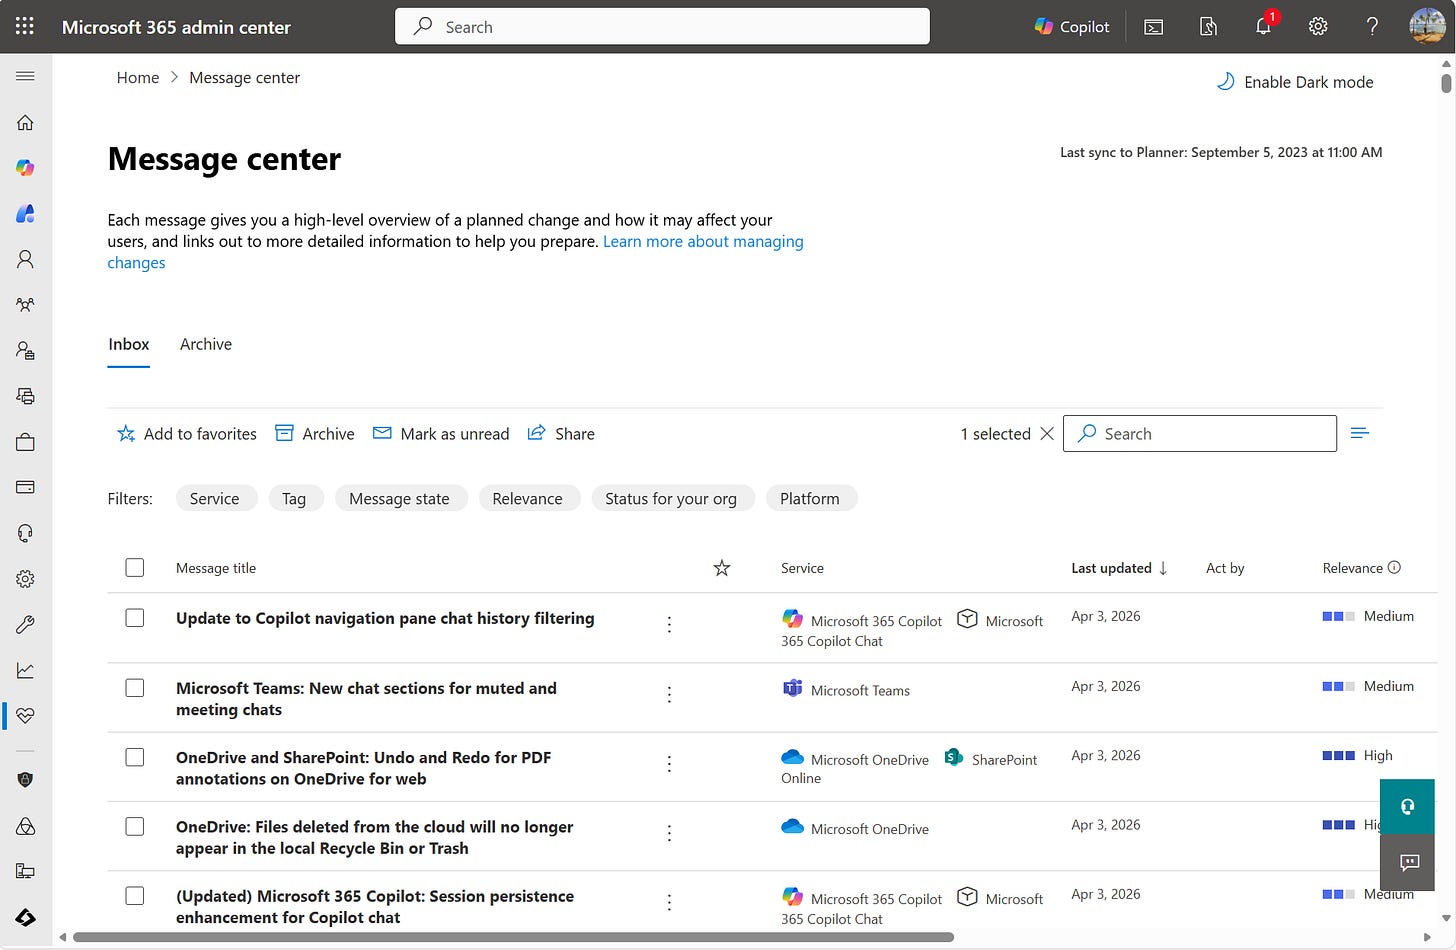1456x950 pixels.
Task: Show the Relevance info icon
Action: tap(1395, 567)
